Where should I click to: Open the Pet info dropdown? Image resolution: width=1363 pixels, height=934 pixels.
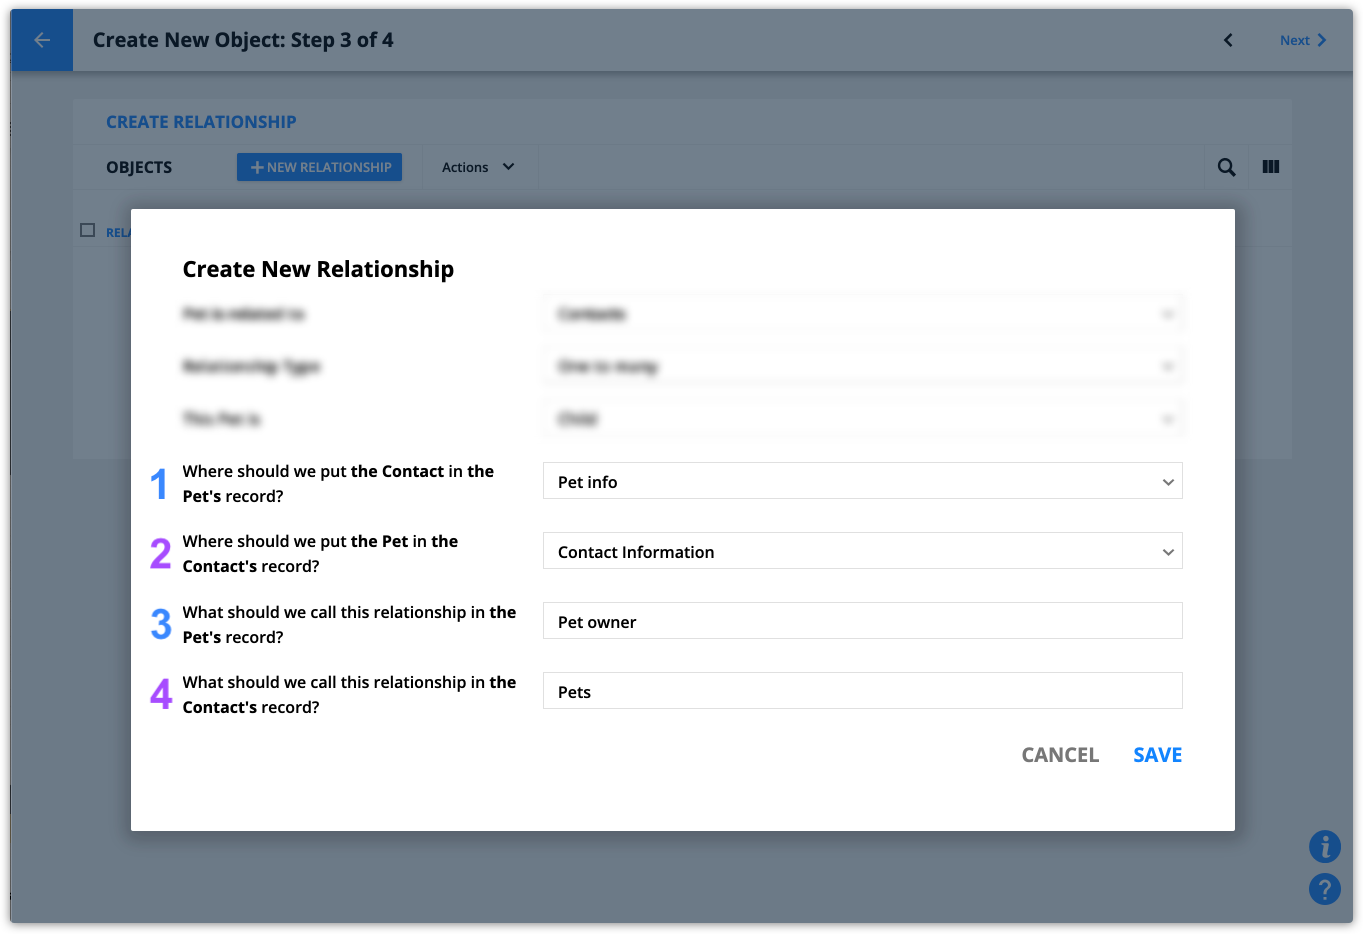[863, 481]
